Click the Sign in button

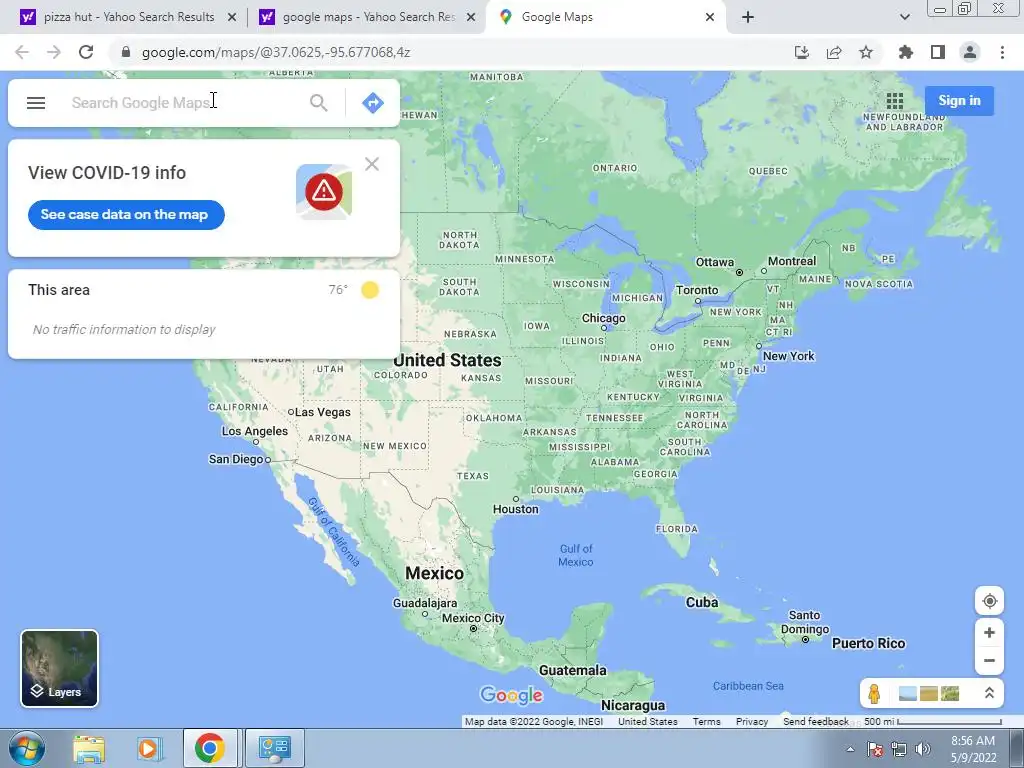(959, 101)
